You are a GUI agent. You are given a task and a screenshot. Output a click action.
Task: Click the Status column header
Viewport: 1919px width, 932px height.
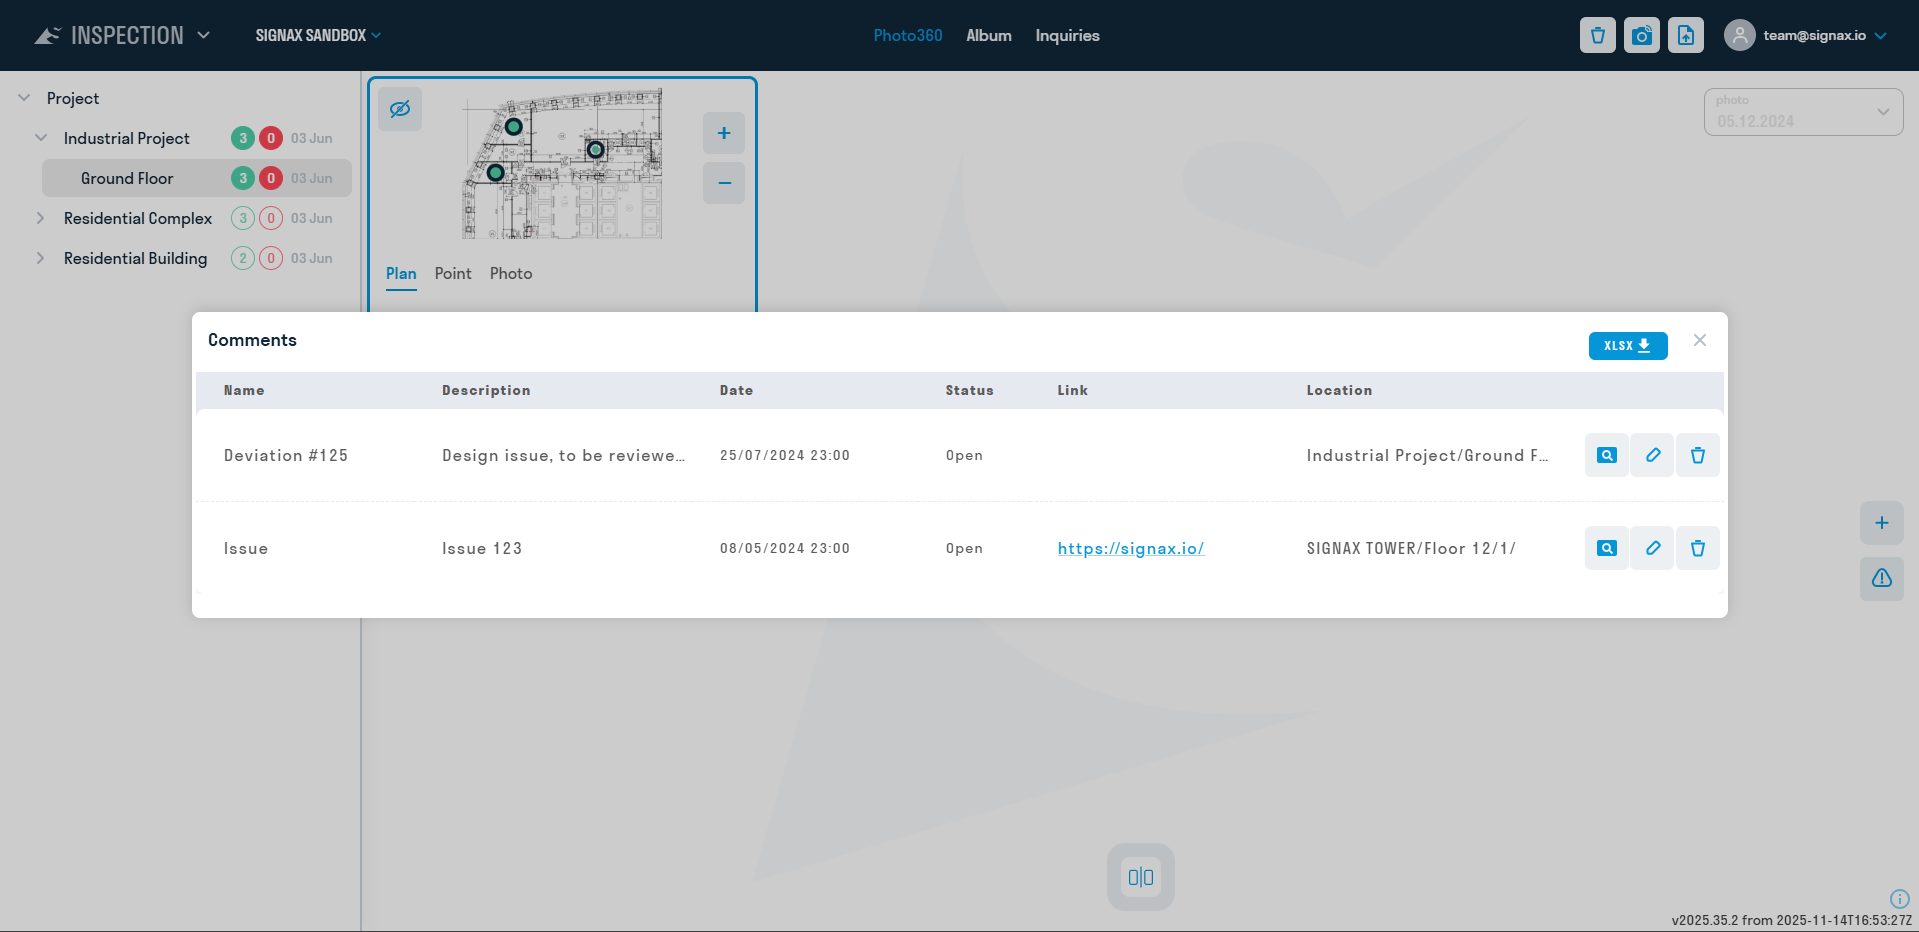969,390
